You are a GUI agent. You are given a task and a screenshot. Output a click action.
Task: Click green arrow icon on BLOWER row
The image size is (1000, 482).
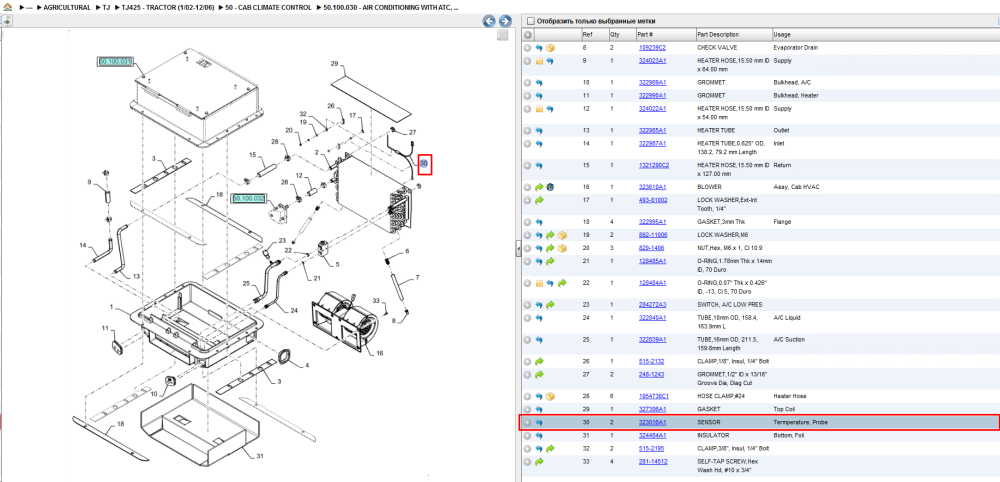coord(539,187)
